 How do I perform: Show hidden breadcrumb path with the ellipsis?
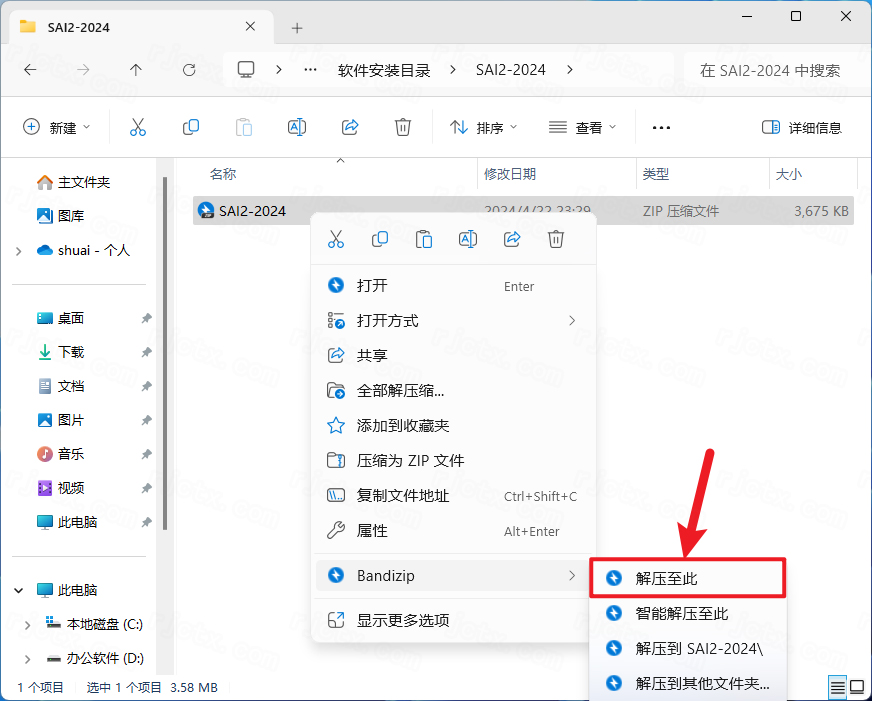pyautogui.click(x=310, y=70)
